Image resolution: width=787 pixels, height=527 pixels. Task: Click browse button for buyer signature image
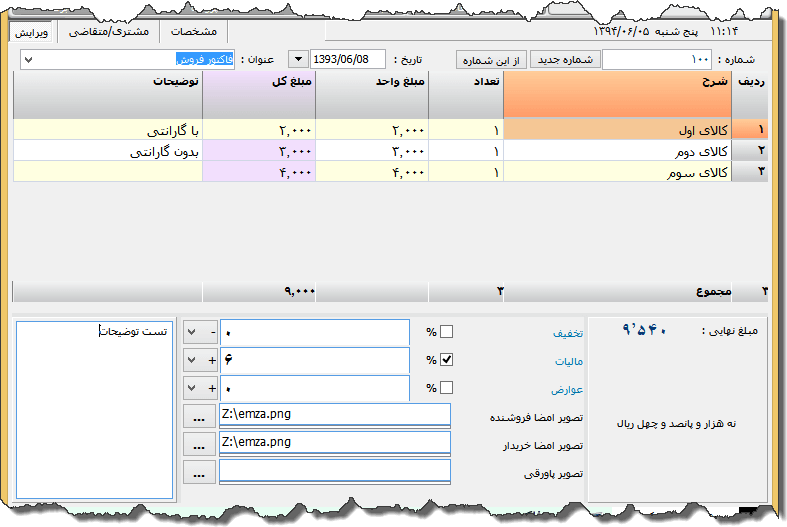point(198,443)
